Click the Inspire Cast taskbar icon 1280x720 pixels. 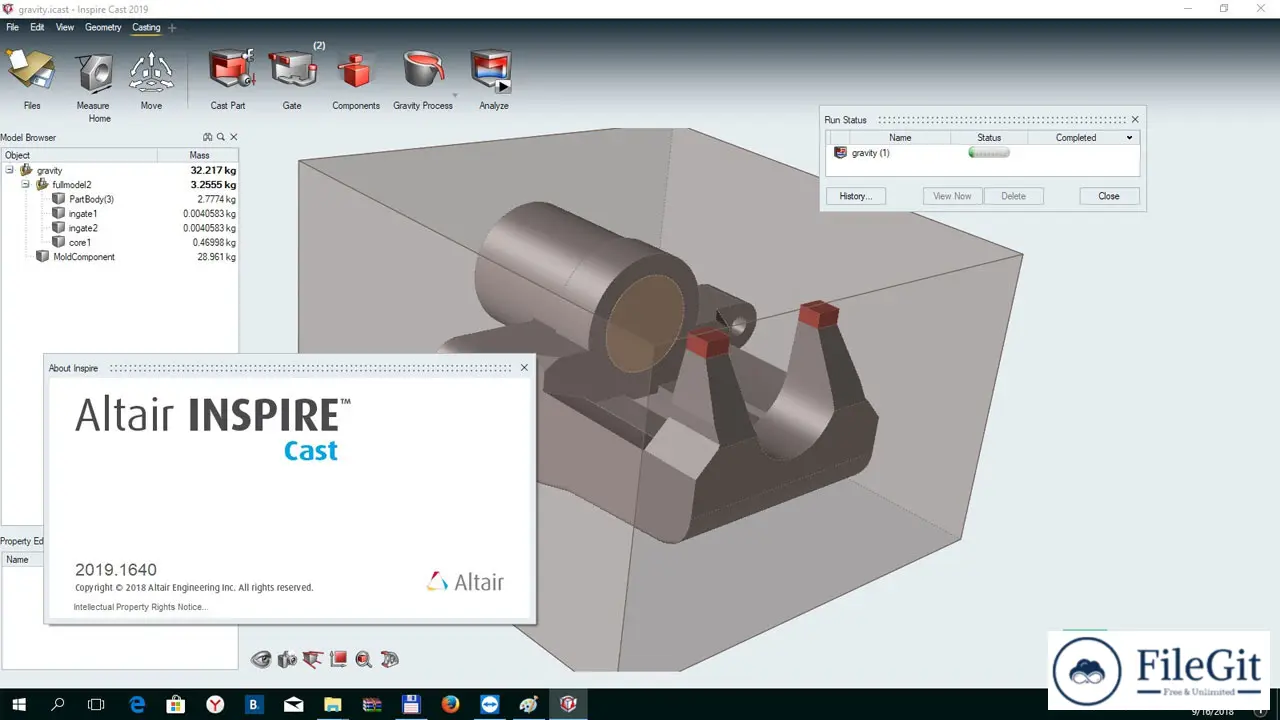(x=567, y=705)
